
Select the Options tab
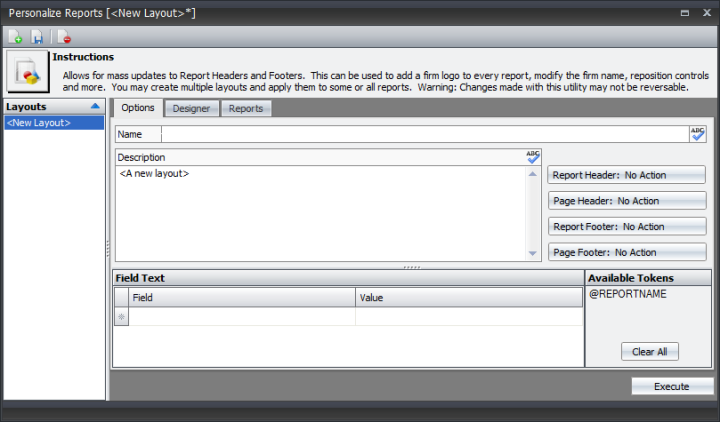pos(137,108)
